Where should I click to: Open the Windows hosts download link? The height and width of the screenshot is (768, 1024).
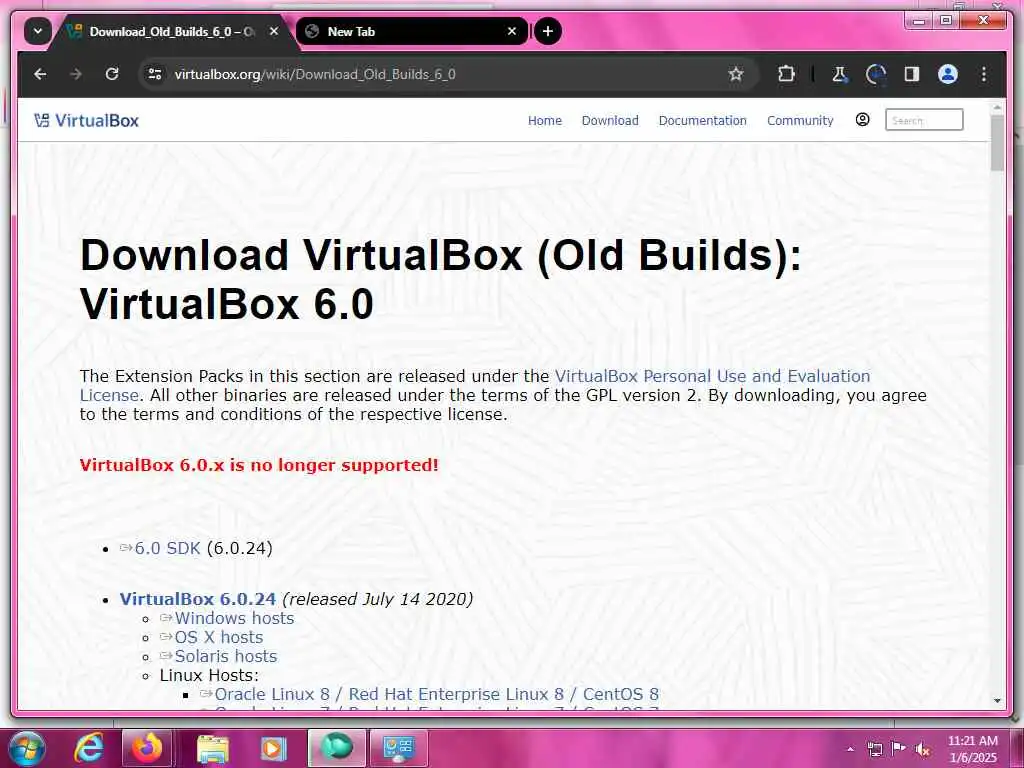click(234, 618)
